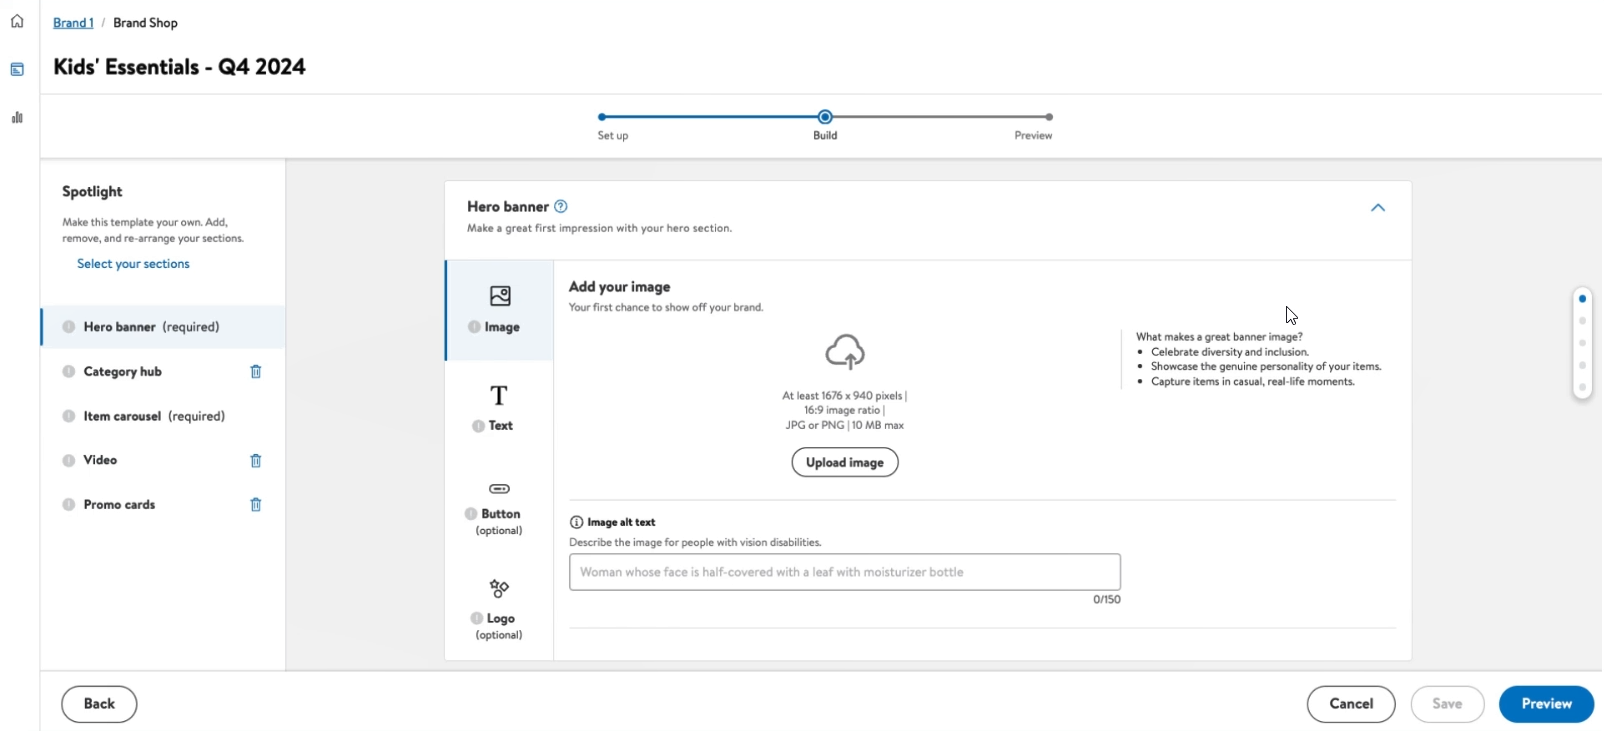1604x731 pixels.
Task: Open the Select your sections link
Action: (x=133, y=264)
